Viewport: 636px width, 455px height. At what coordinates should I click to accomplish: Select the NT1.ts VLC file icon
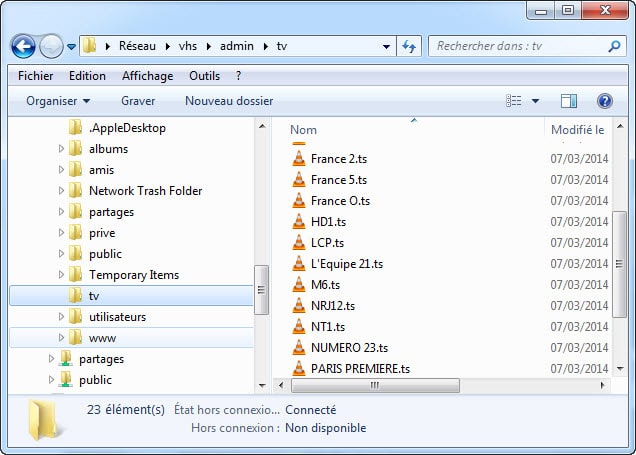[x=299, y=326]
